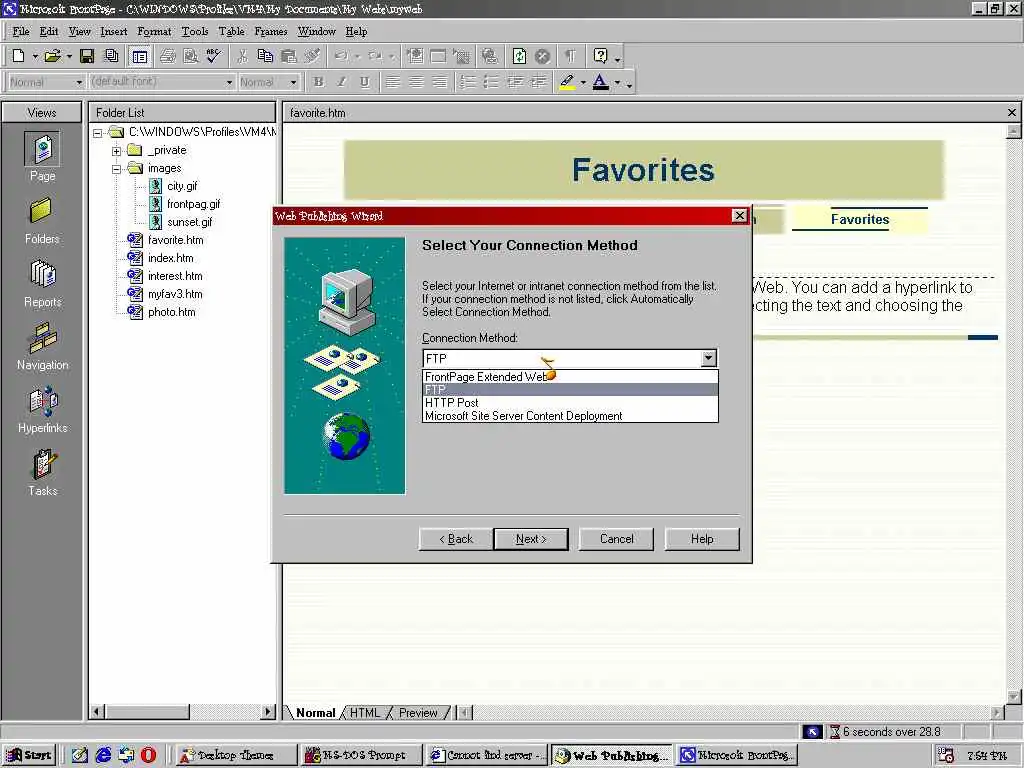This screenshot has height=768, width=1024.
Task: Click the Hyperlink globe icon
Action: 489,56
